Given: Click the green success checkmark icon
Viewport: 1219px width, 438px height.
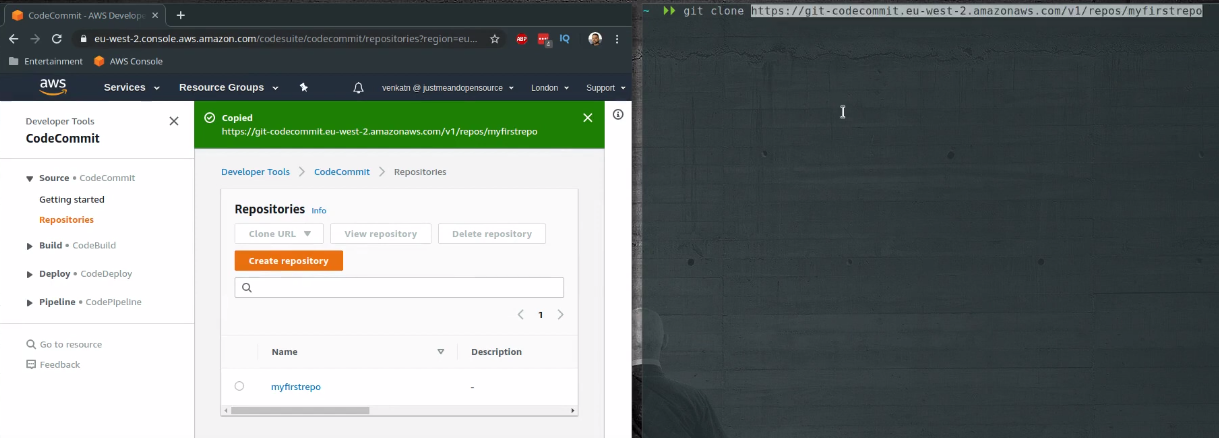Looking at the screenshot, I should (210, 118).
